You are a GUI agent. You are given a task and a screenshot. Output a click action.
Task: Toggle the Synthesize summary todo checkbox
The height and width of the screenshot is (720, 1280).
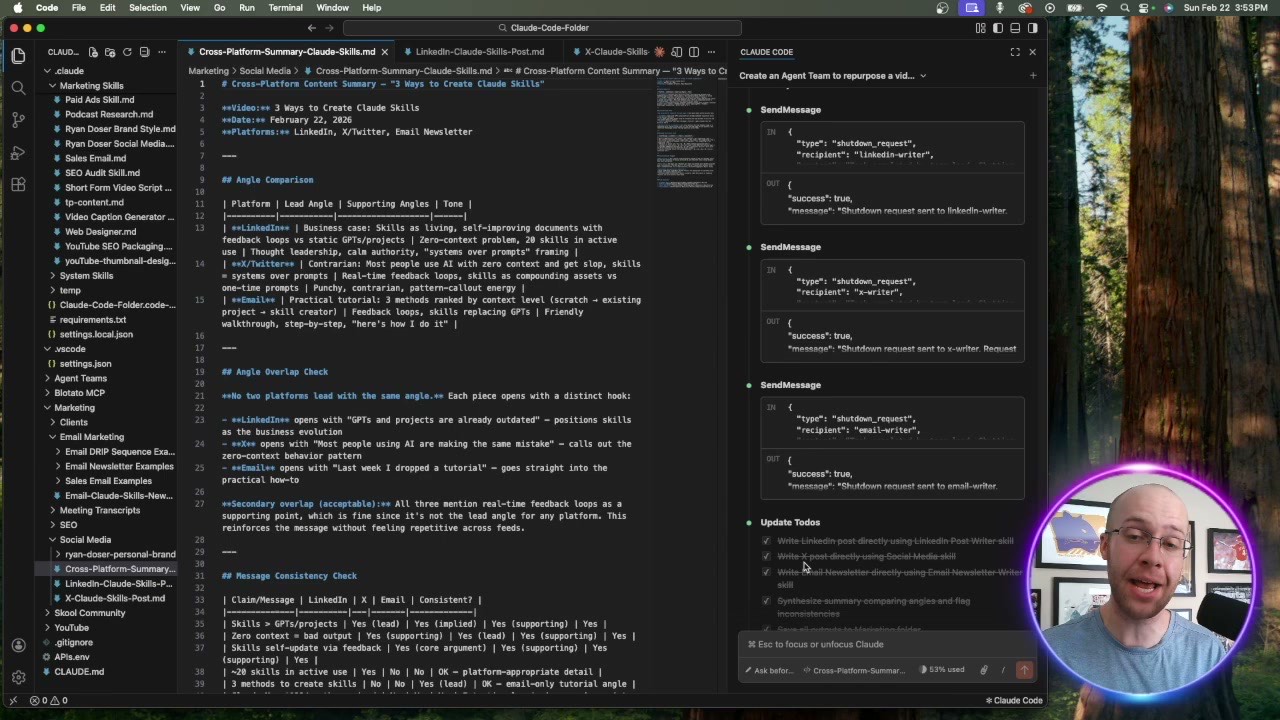pyautogui.click(x=767, y=601)
